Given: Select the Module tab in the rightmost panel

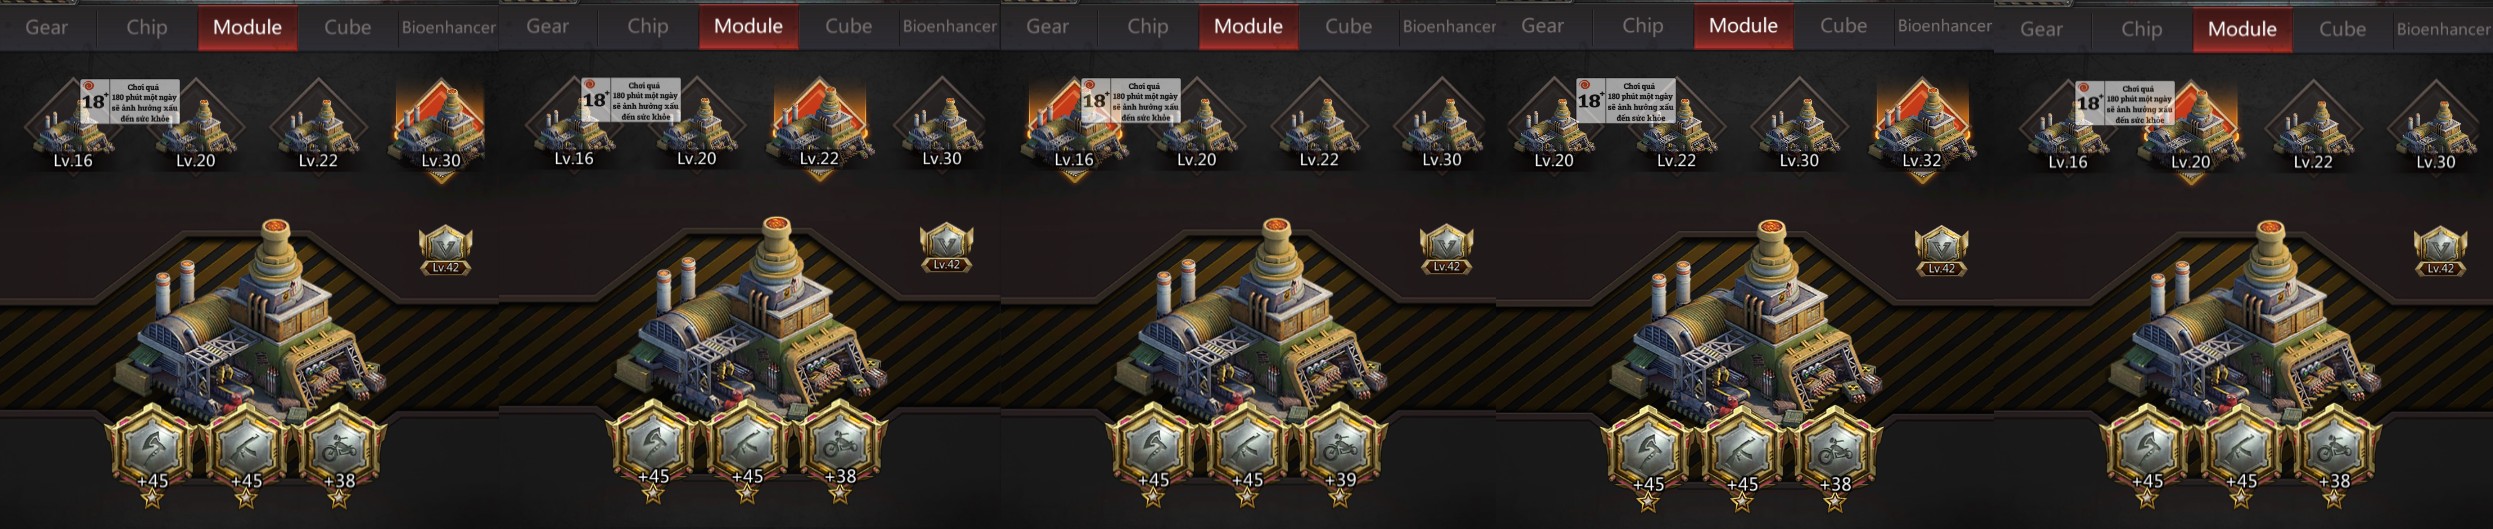Looking at the screenshot, I should (2242, 29).
